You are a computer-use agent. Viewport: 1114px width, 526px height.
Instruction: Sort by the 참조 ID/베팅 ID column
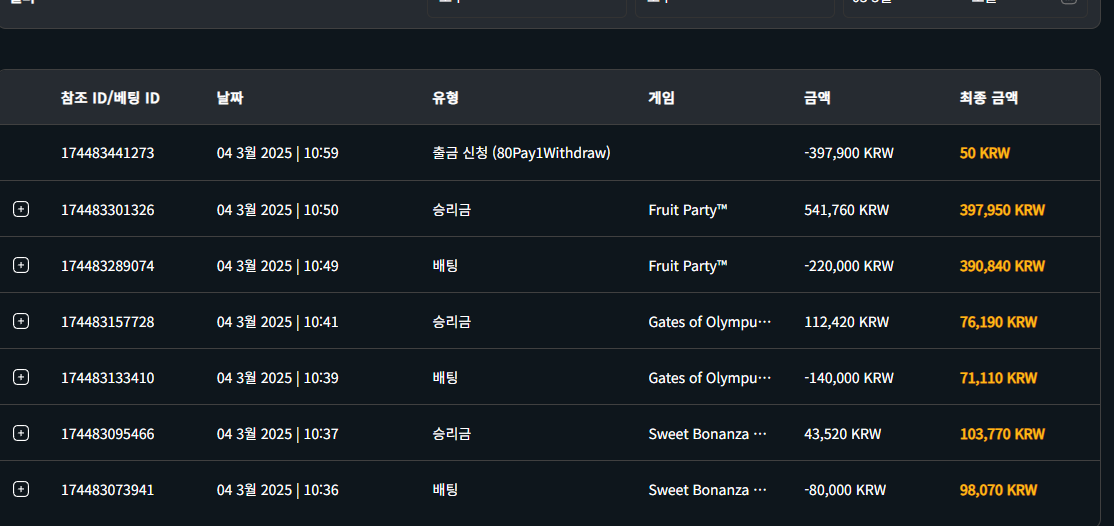click(110, 98)
